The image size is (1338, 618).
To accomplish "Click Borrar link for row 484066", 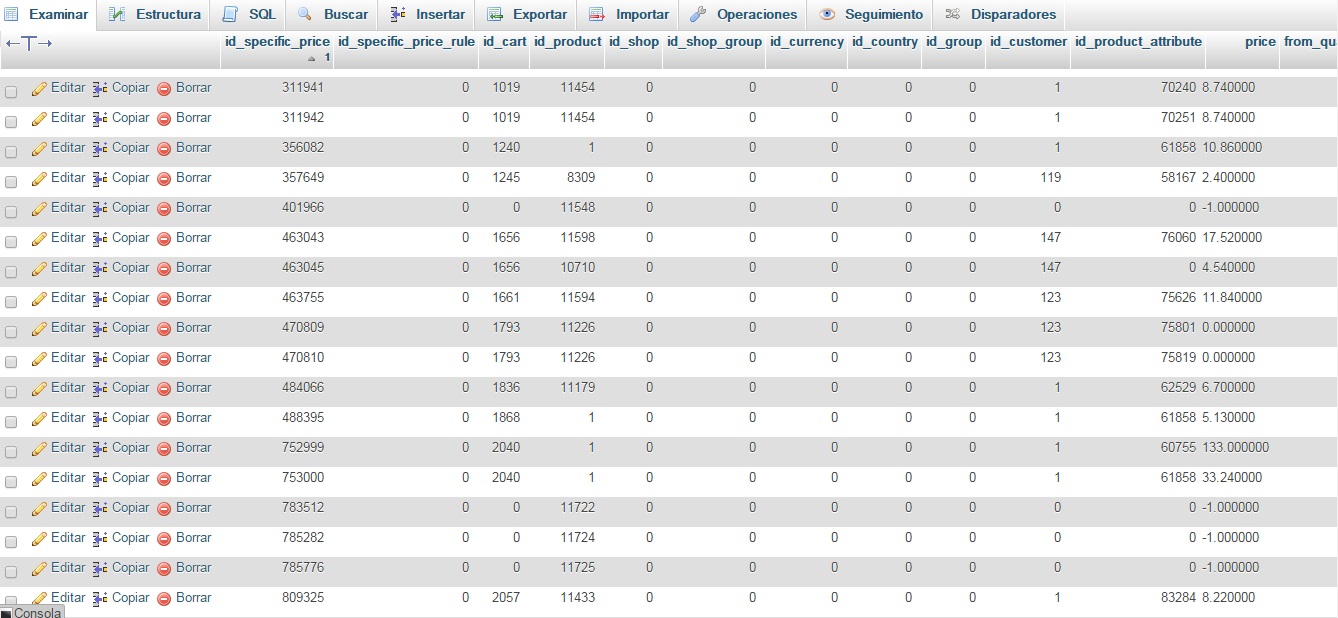I will tap(193, 387).
